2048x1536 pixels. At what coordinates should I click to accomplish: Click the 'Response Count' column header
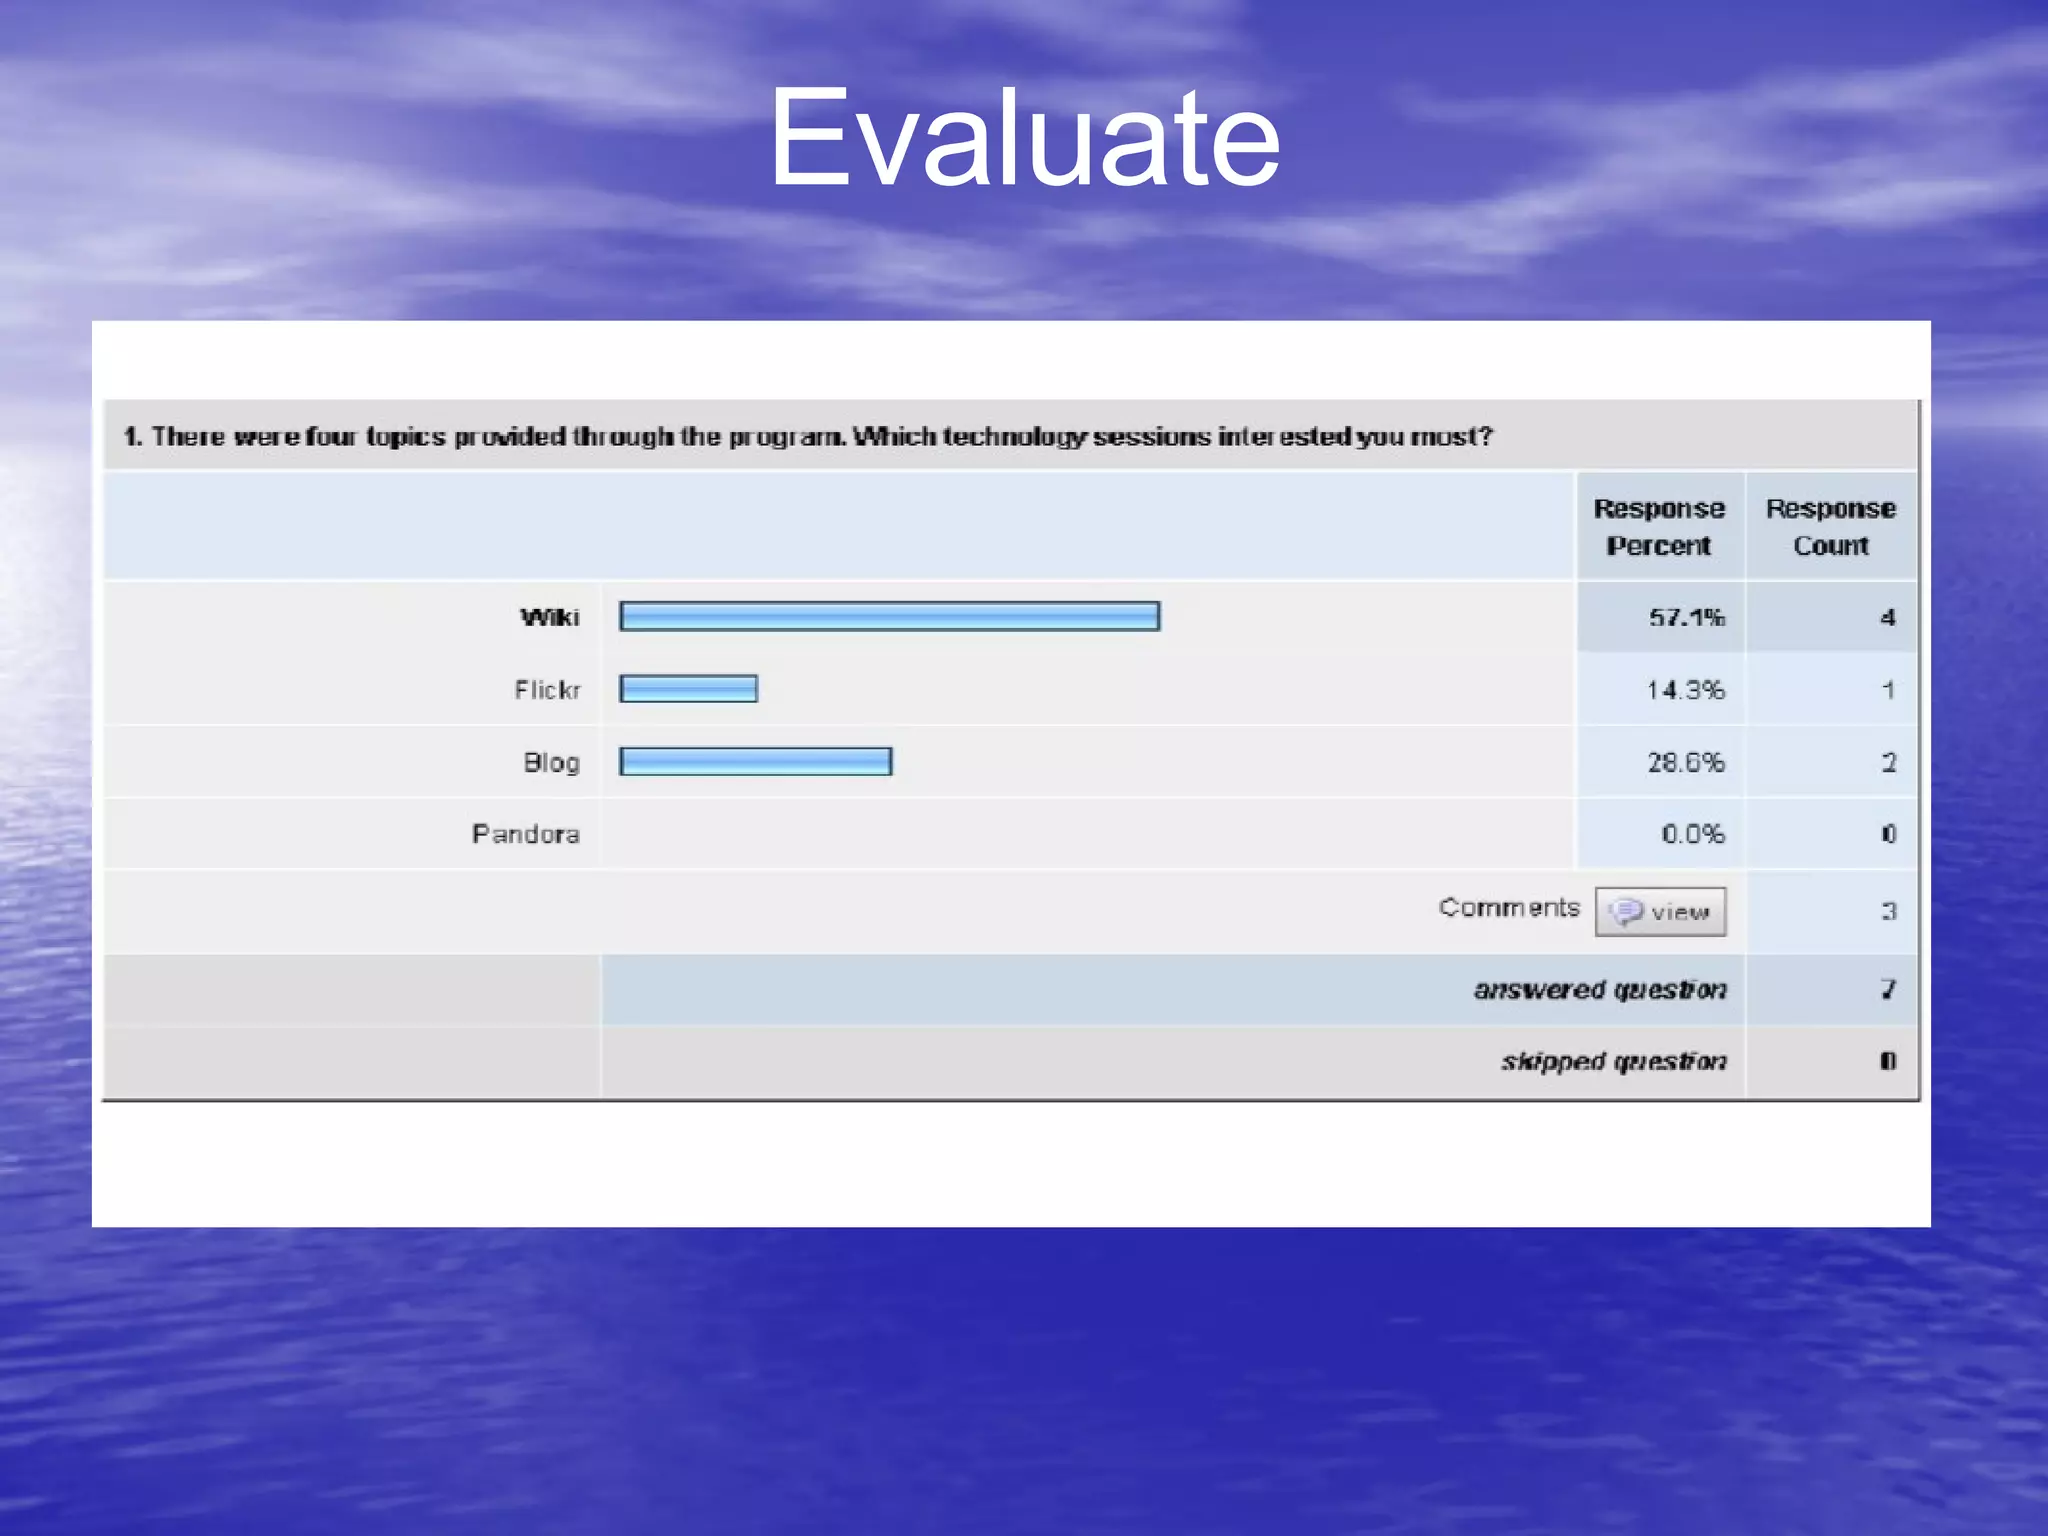click(1831, 527)
